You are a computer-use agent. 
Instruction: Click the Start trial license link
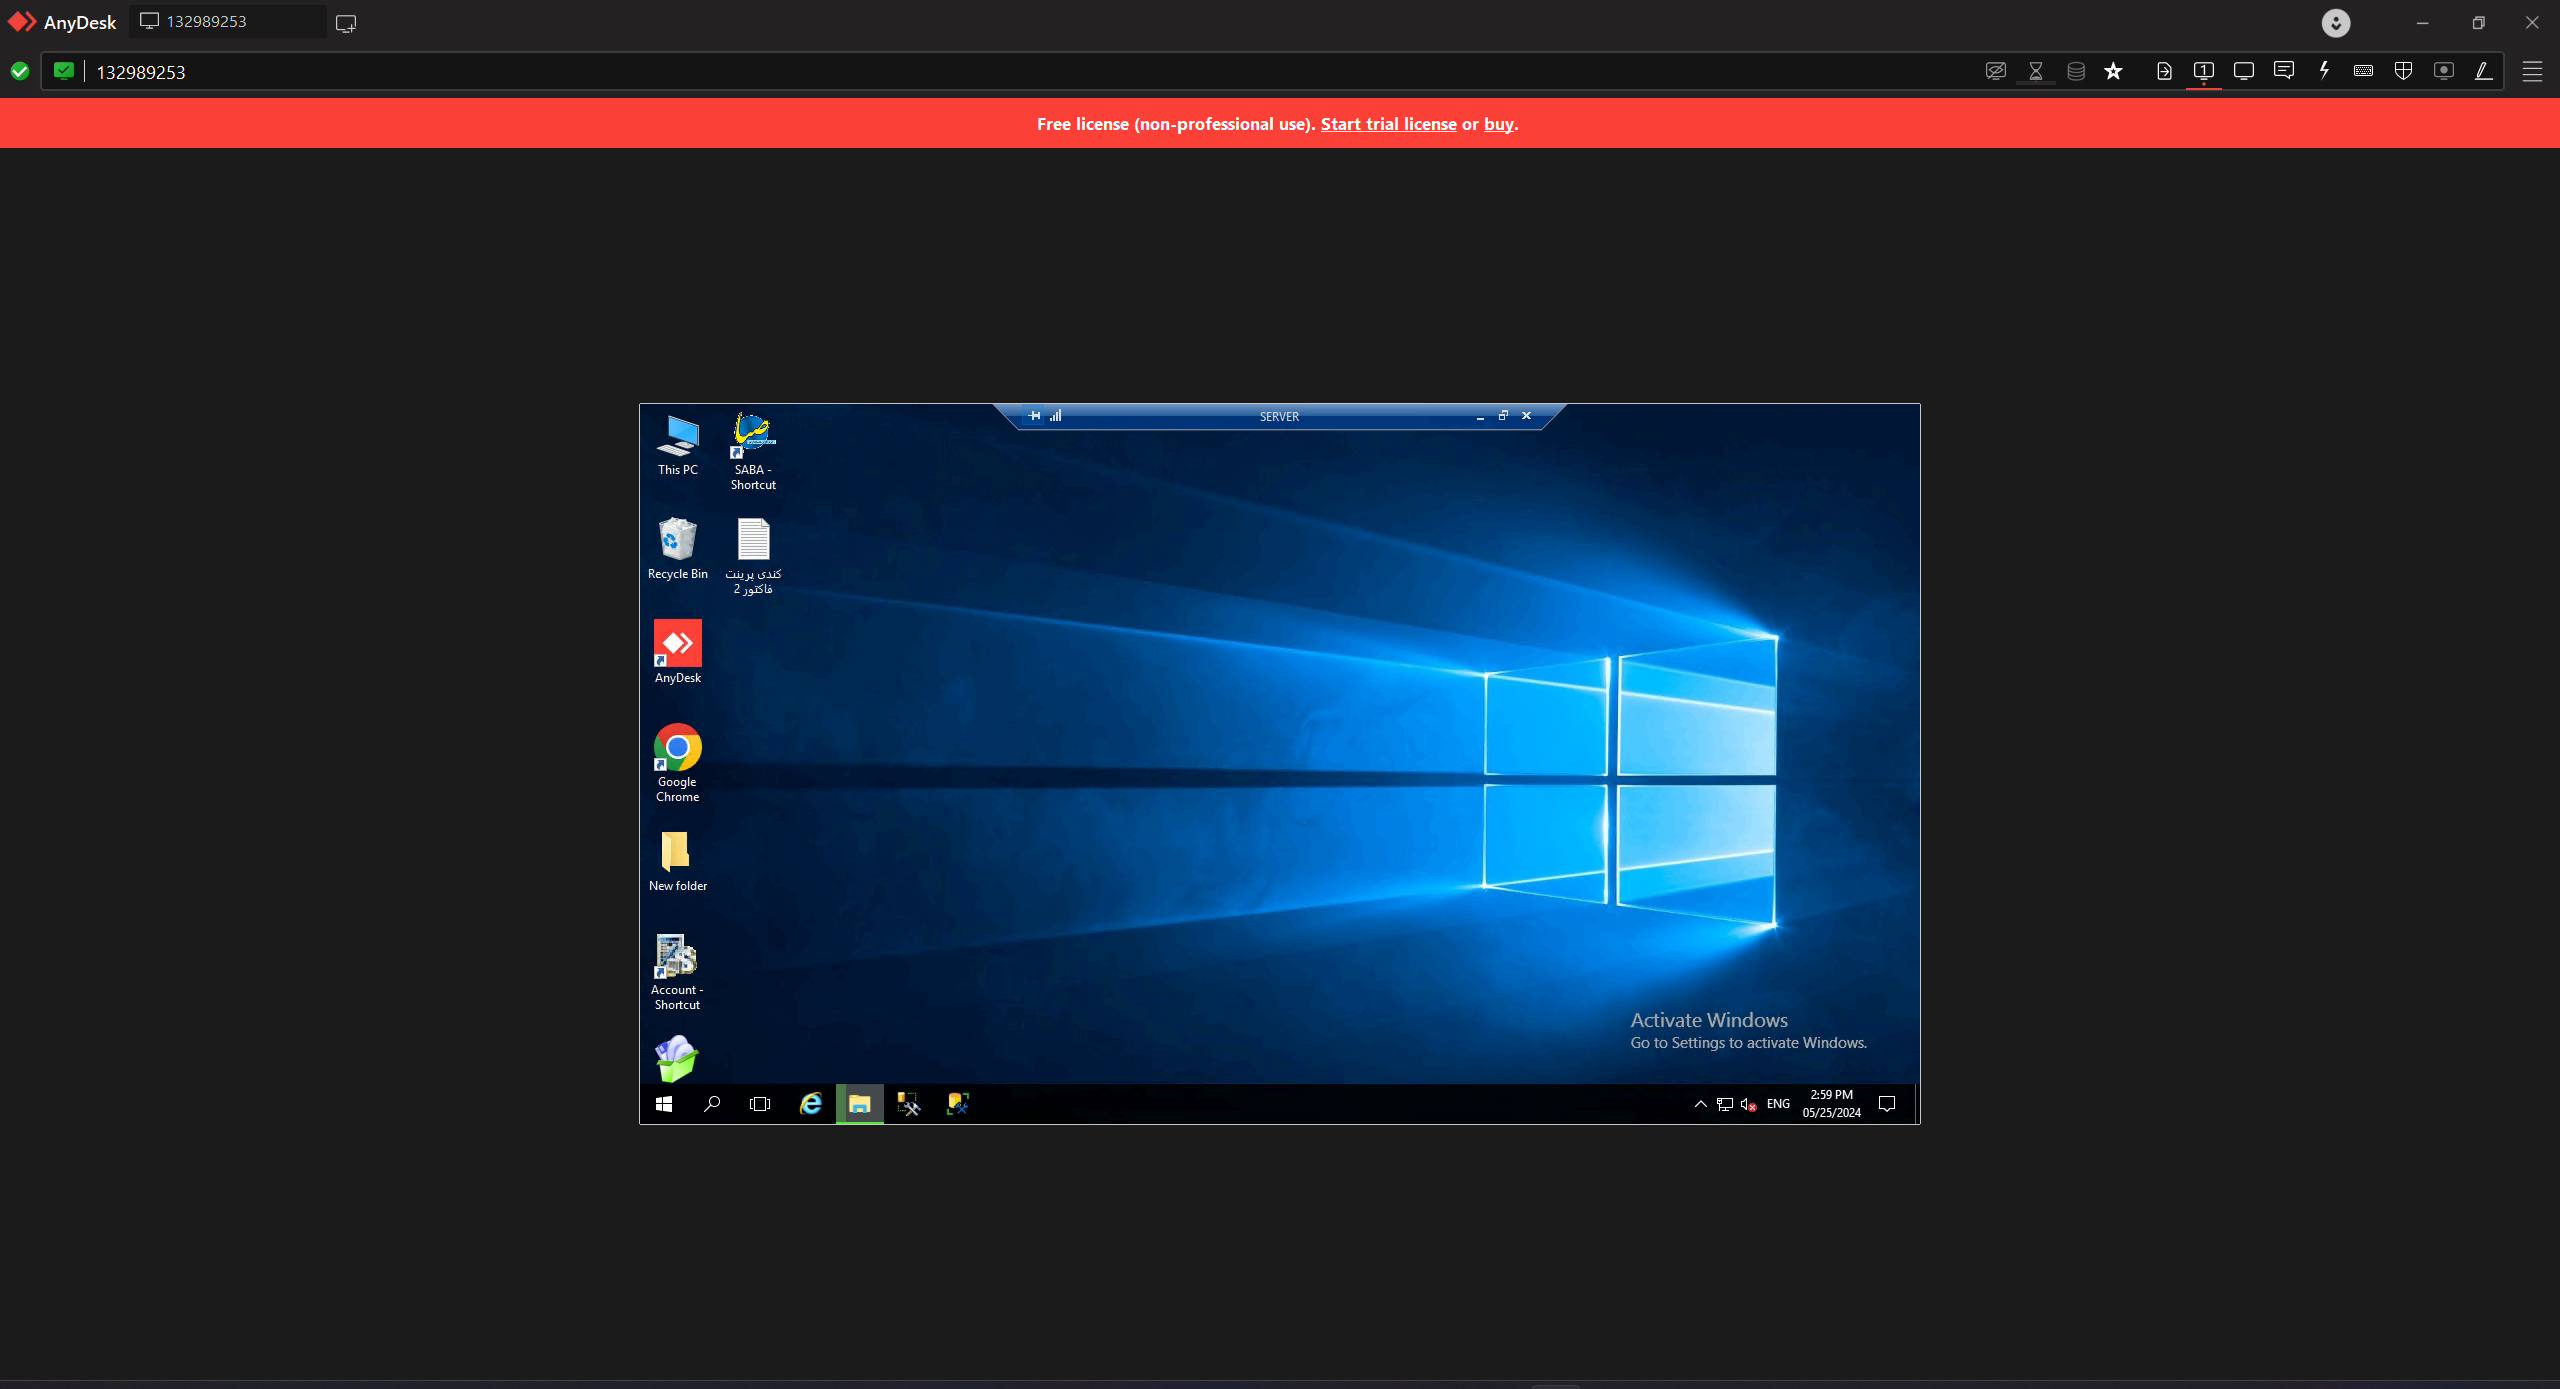click(1388, 124)
